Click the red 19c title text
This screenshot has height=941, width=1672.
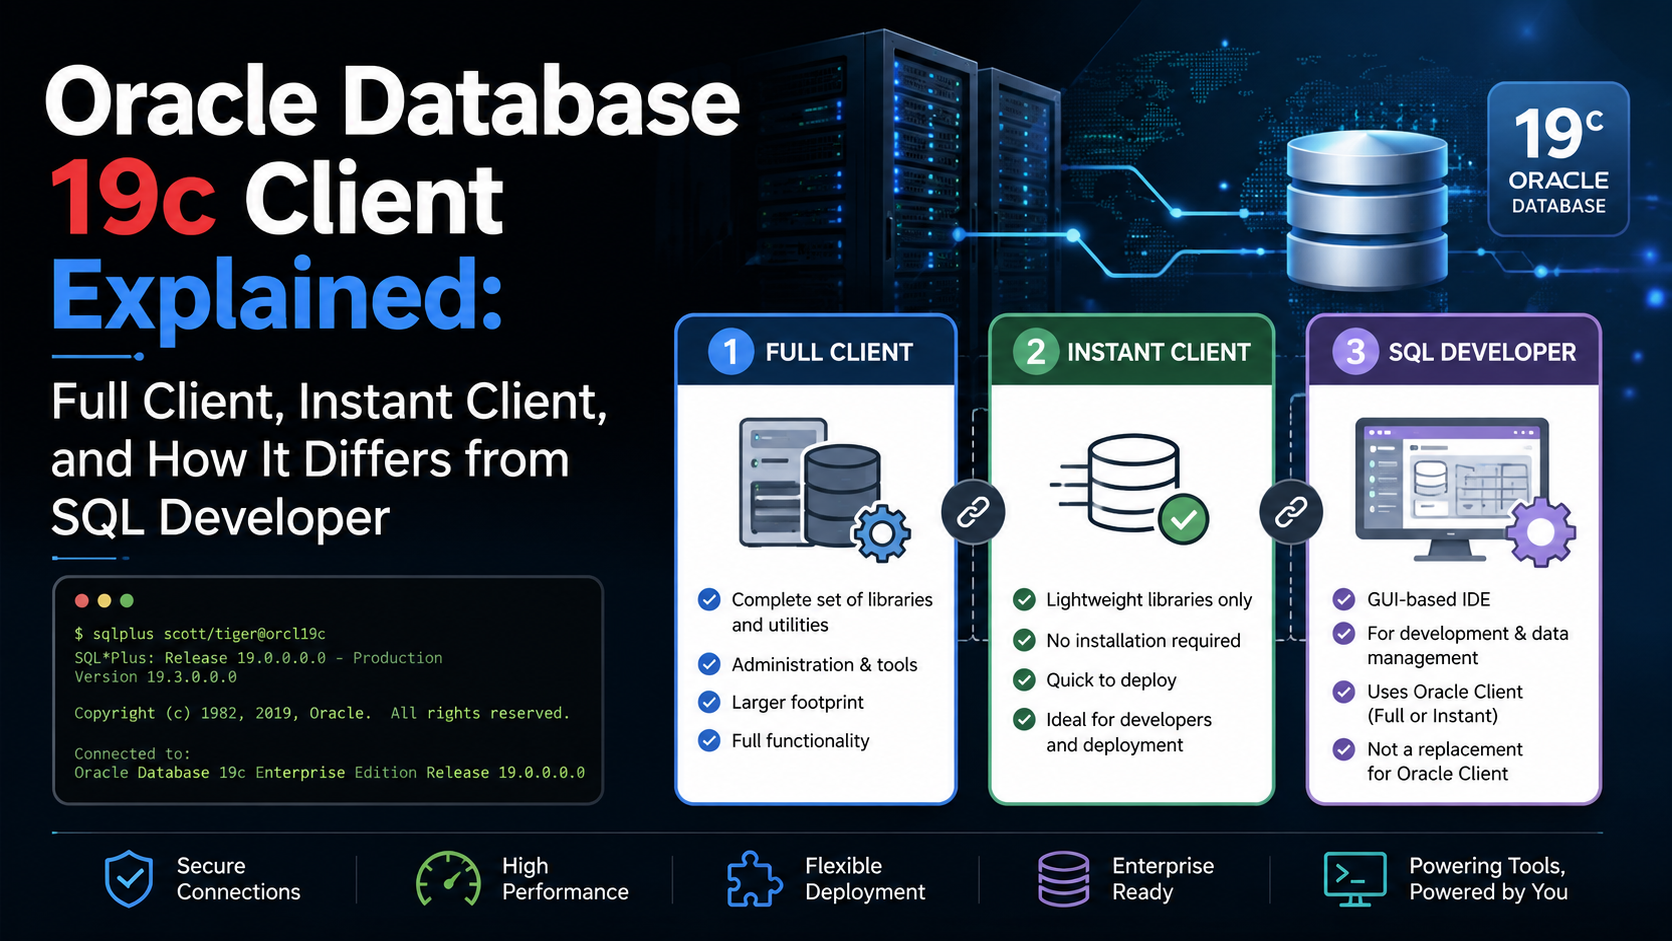(133, 199)
